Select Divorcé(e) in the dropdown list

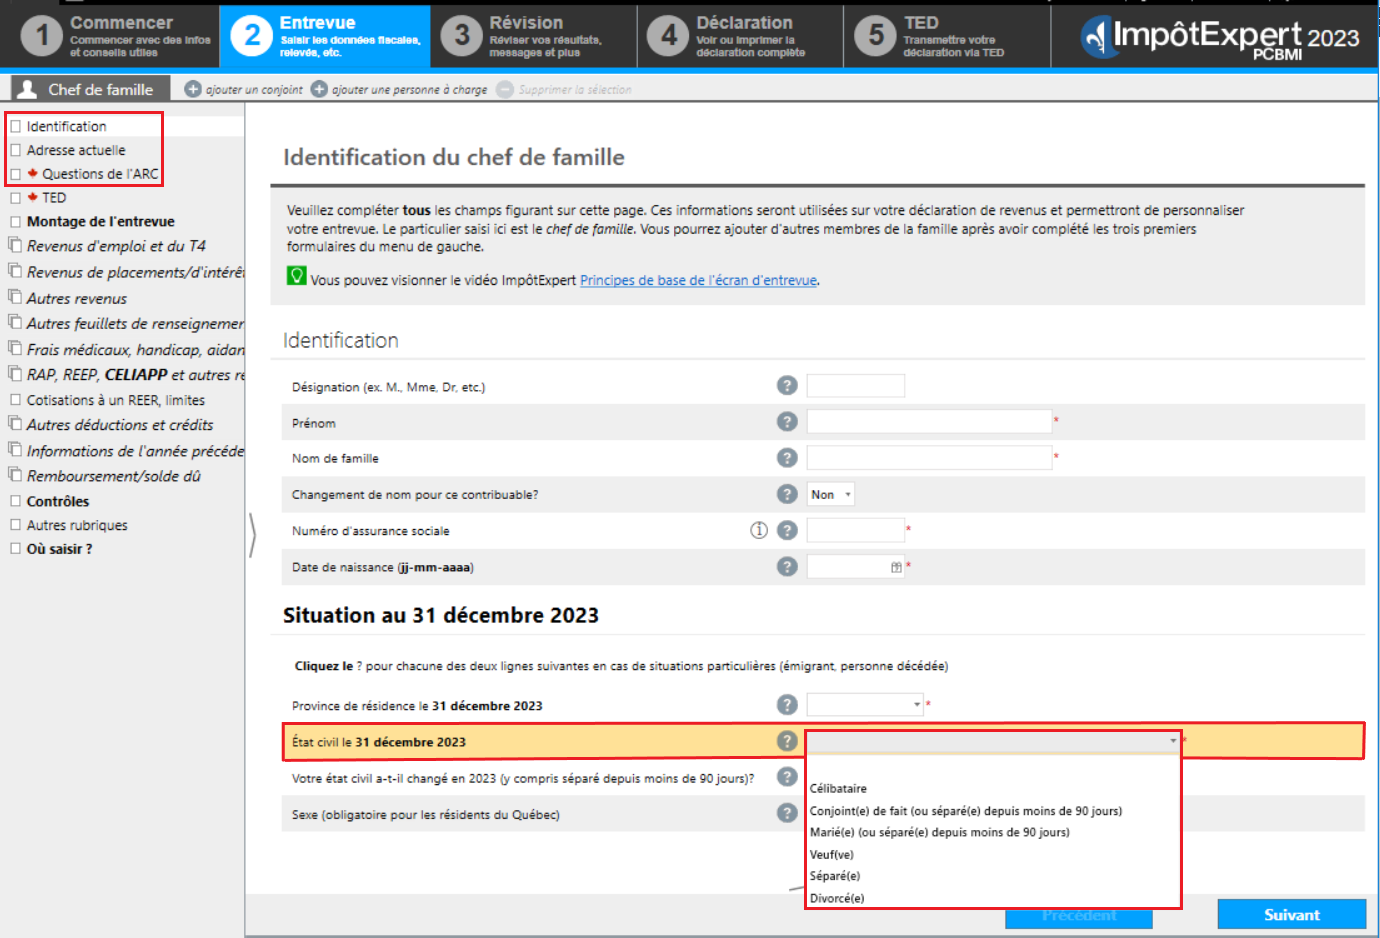(837, 898)
